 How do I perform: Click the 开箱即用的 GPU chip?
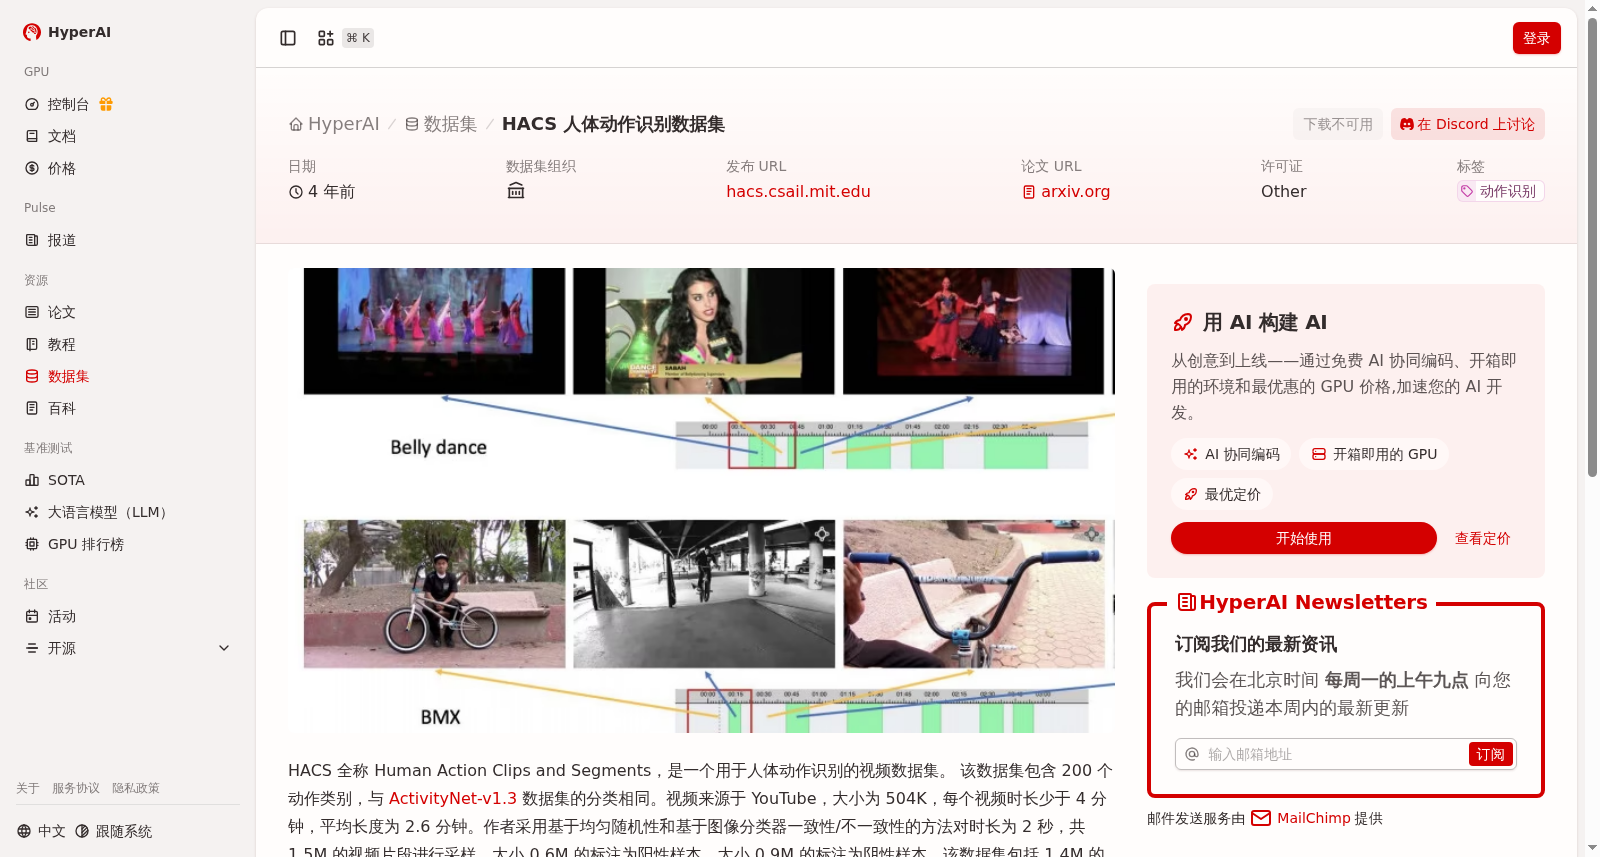pyautogui.click(x=1374, y=454)
